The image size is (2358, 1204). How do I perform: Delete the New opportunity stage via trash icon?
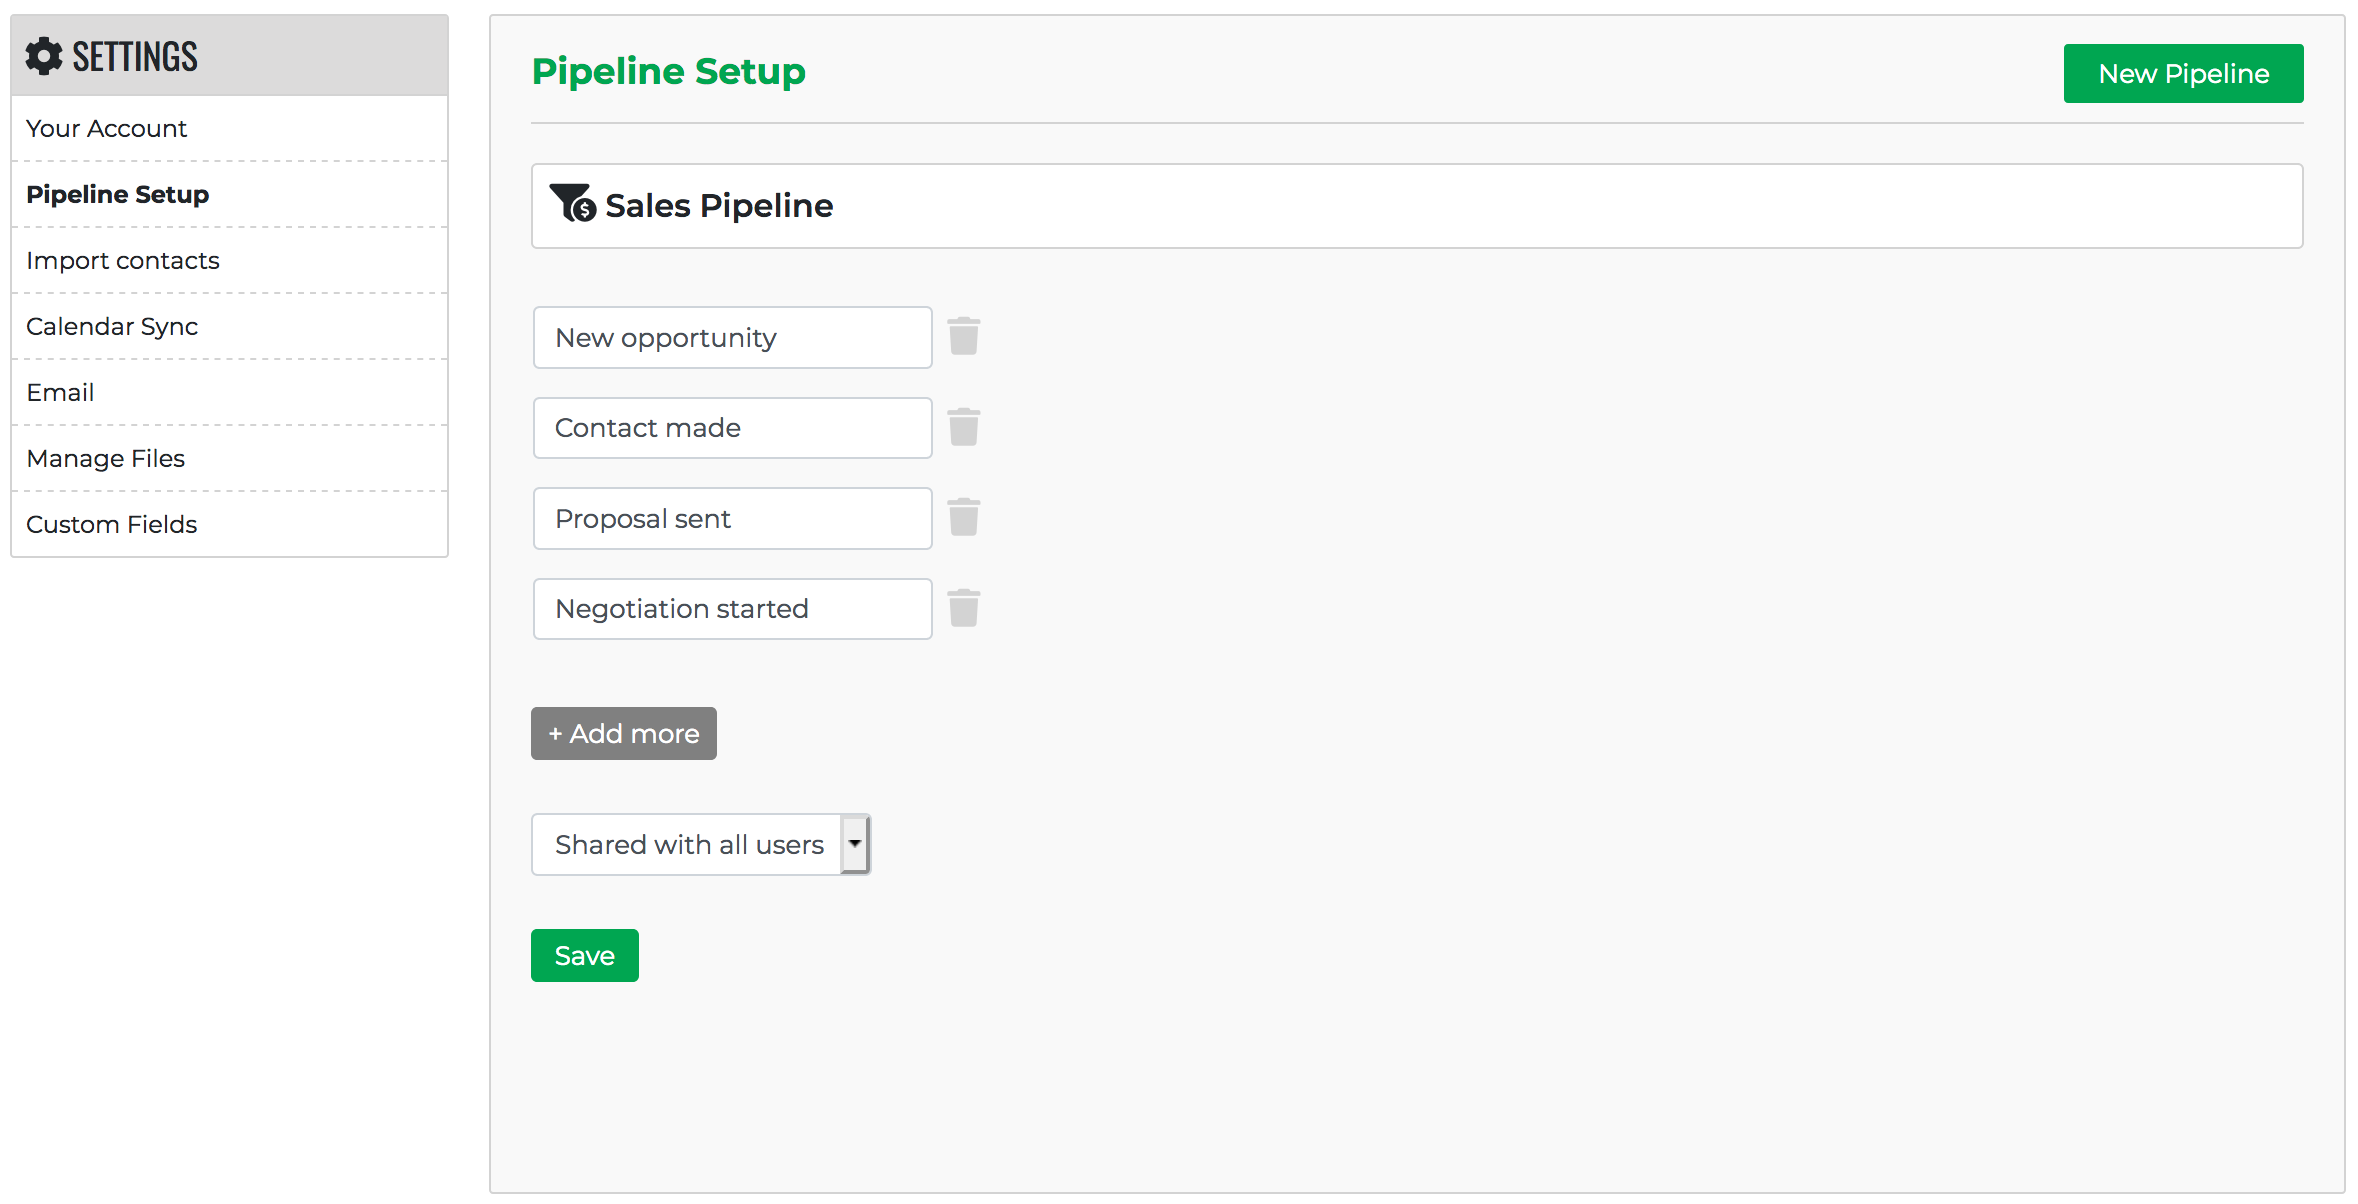[963, 337]
